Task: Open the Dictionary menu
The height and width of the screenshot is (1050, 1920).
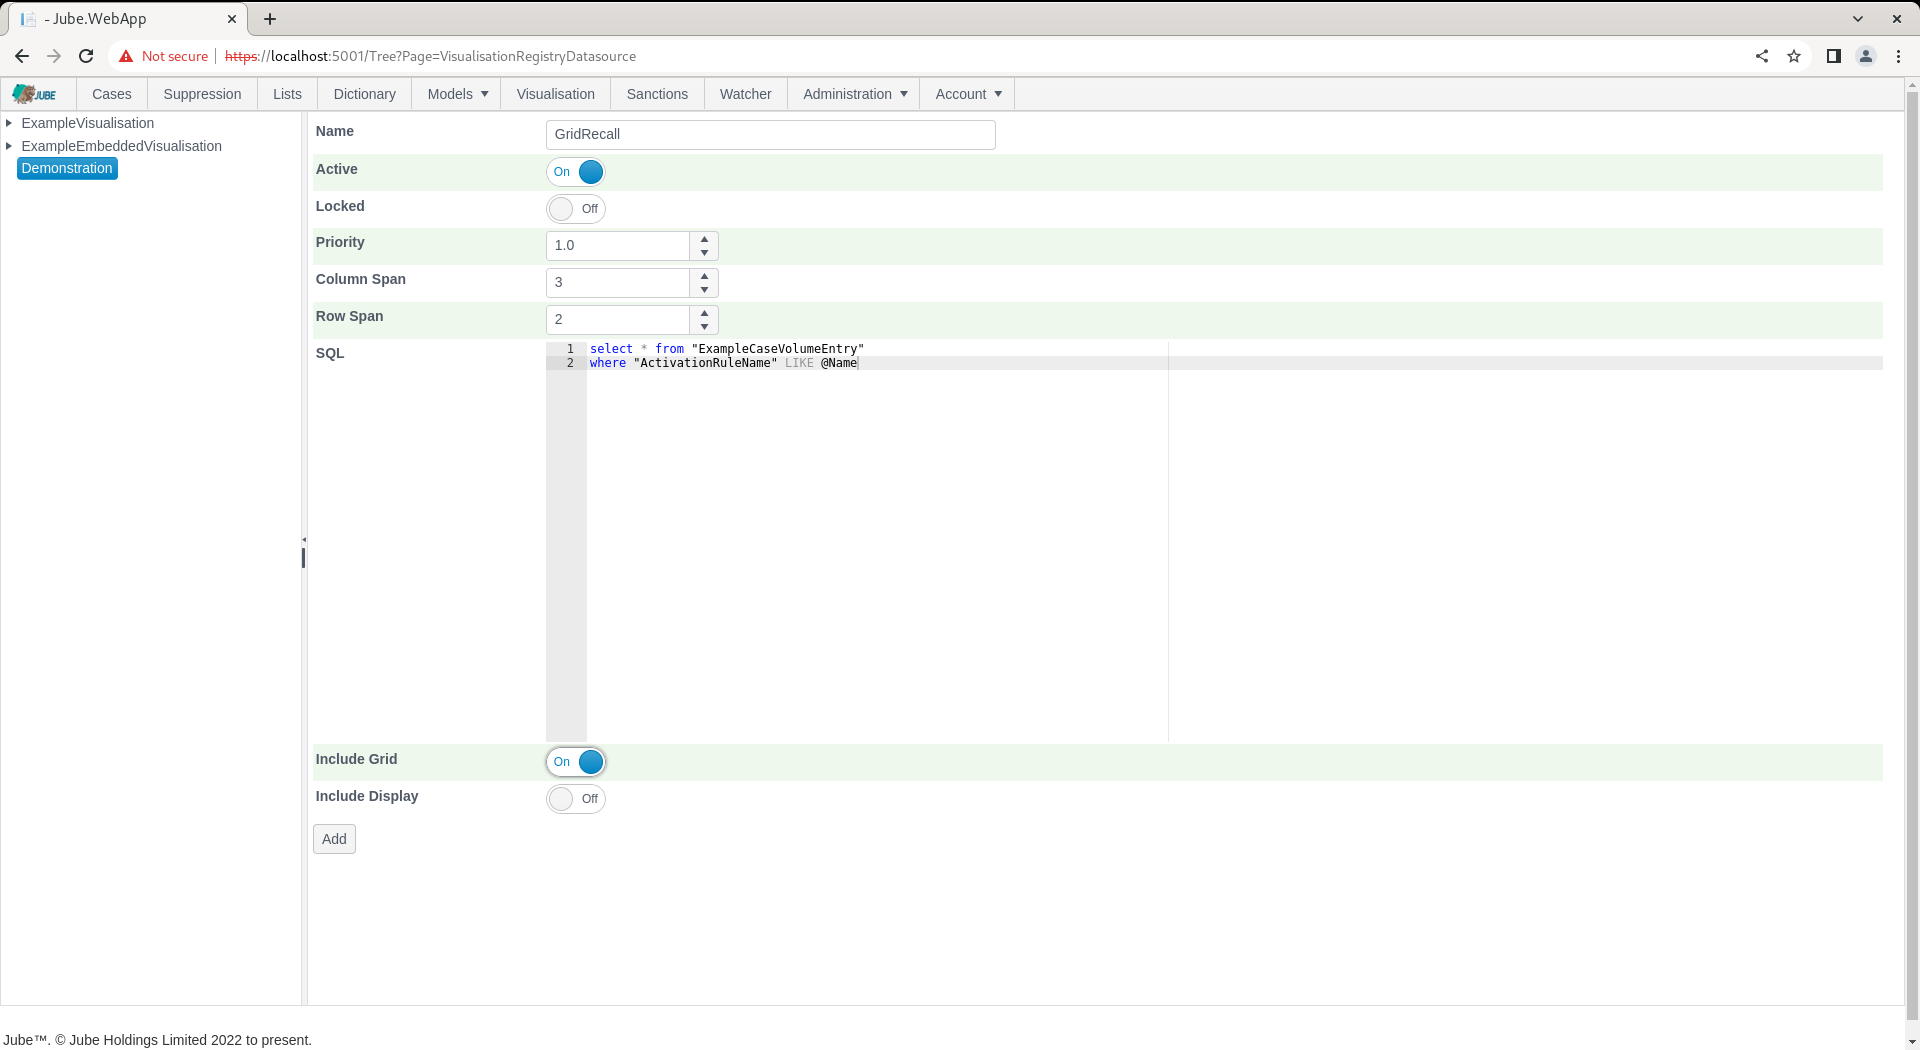Action: (x=364, y=94)
